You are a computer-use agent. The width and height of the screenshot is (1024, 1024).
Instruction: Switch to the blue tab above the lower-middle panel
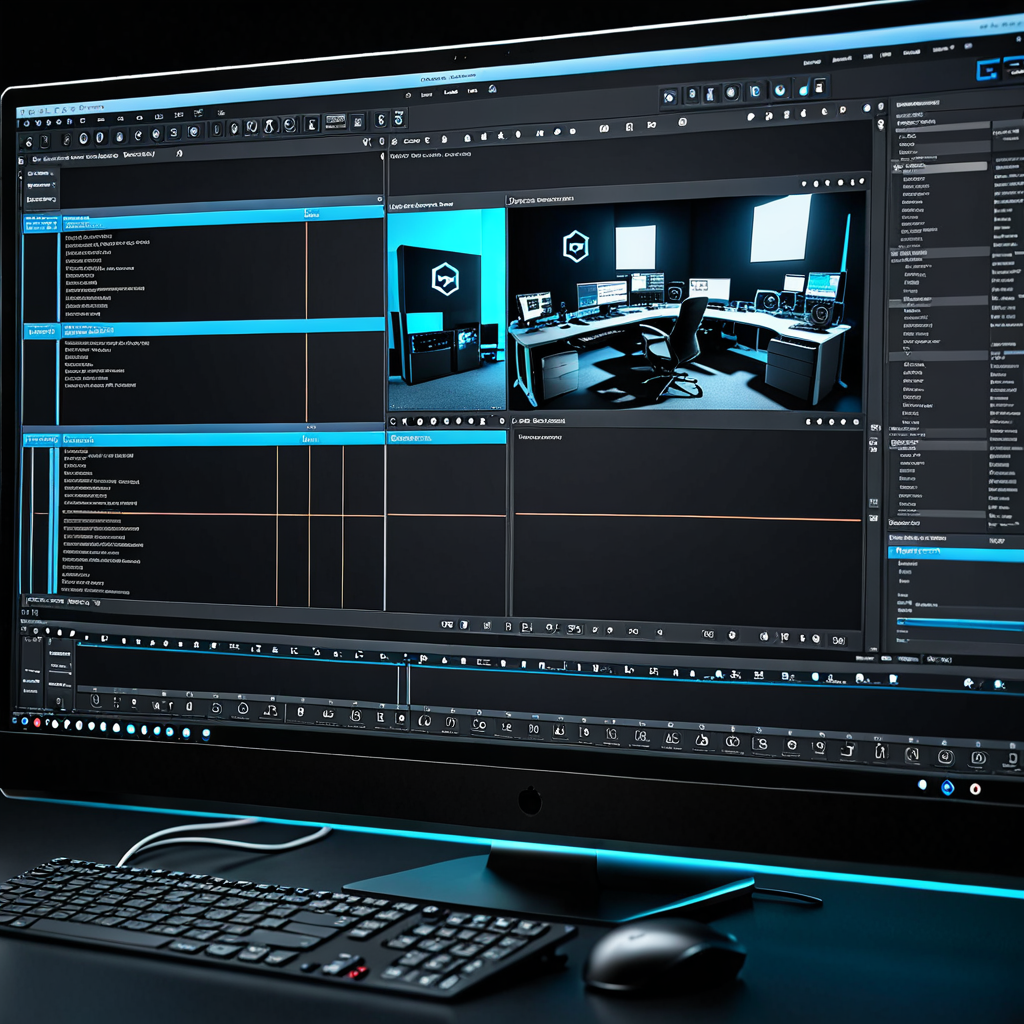click(447, 437)
